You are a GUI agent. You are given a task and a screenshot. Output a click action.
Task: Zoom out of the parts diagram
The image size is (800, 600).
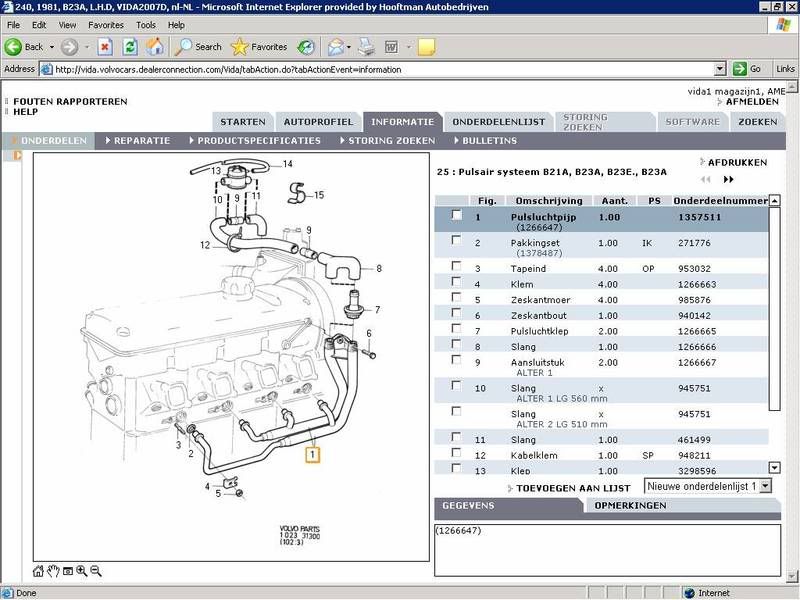pyautogui.click(x=96, y=571)
